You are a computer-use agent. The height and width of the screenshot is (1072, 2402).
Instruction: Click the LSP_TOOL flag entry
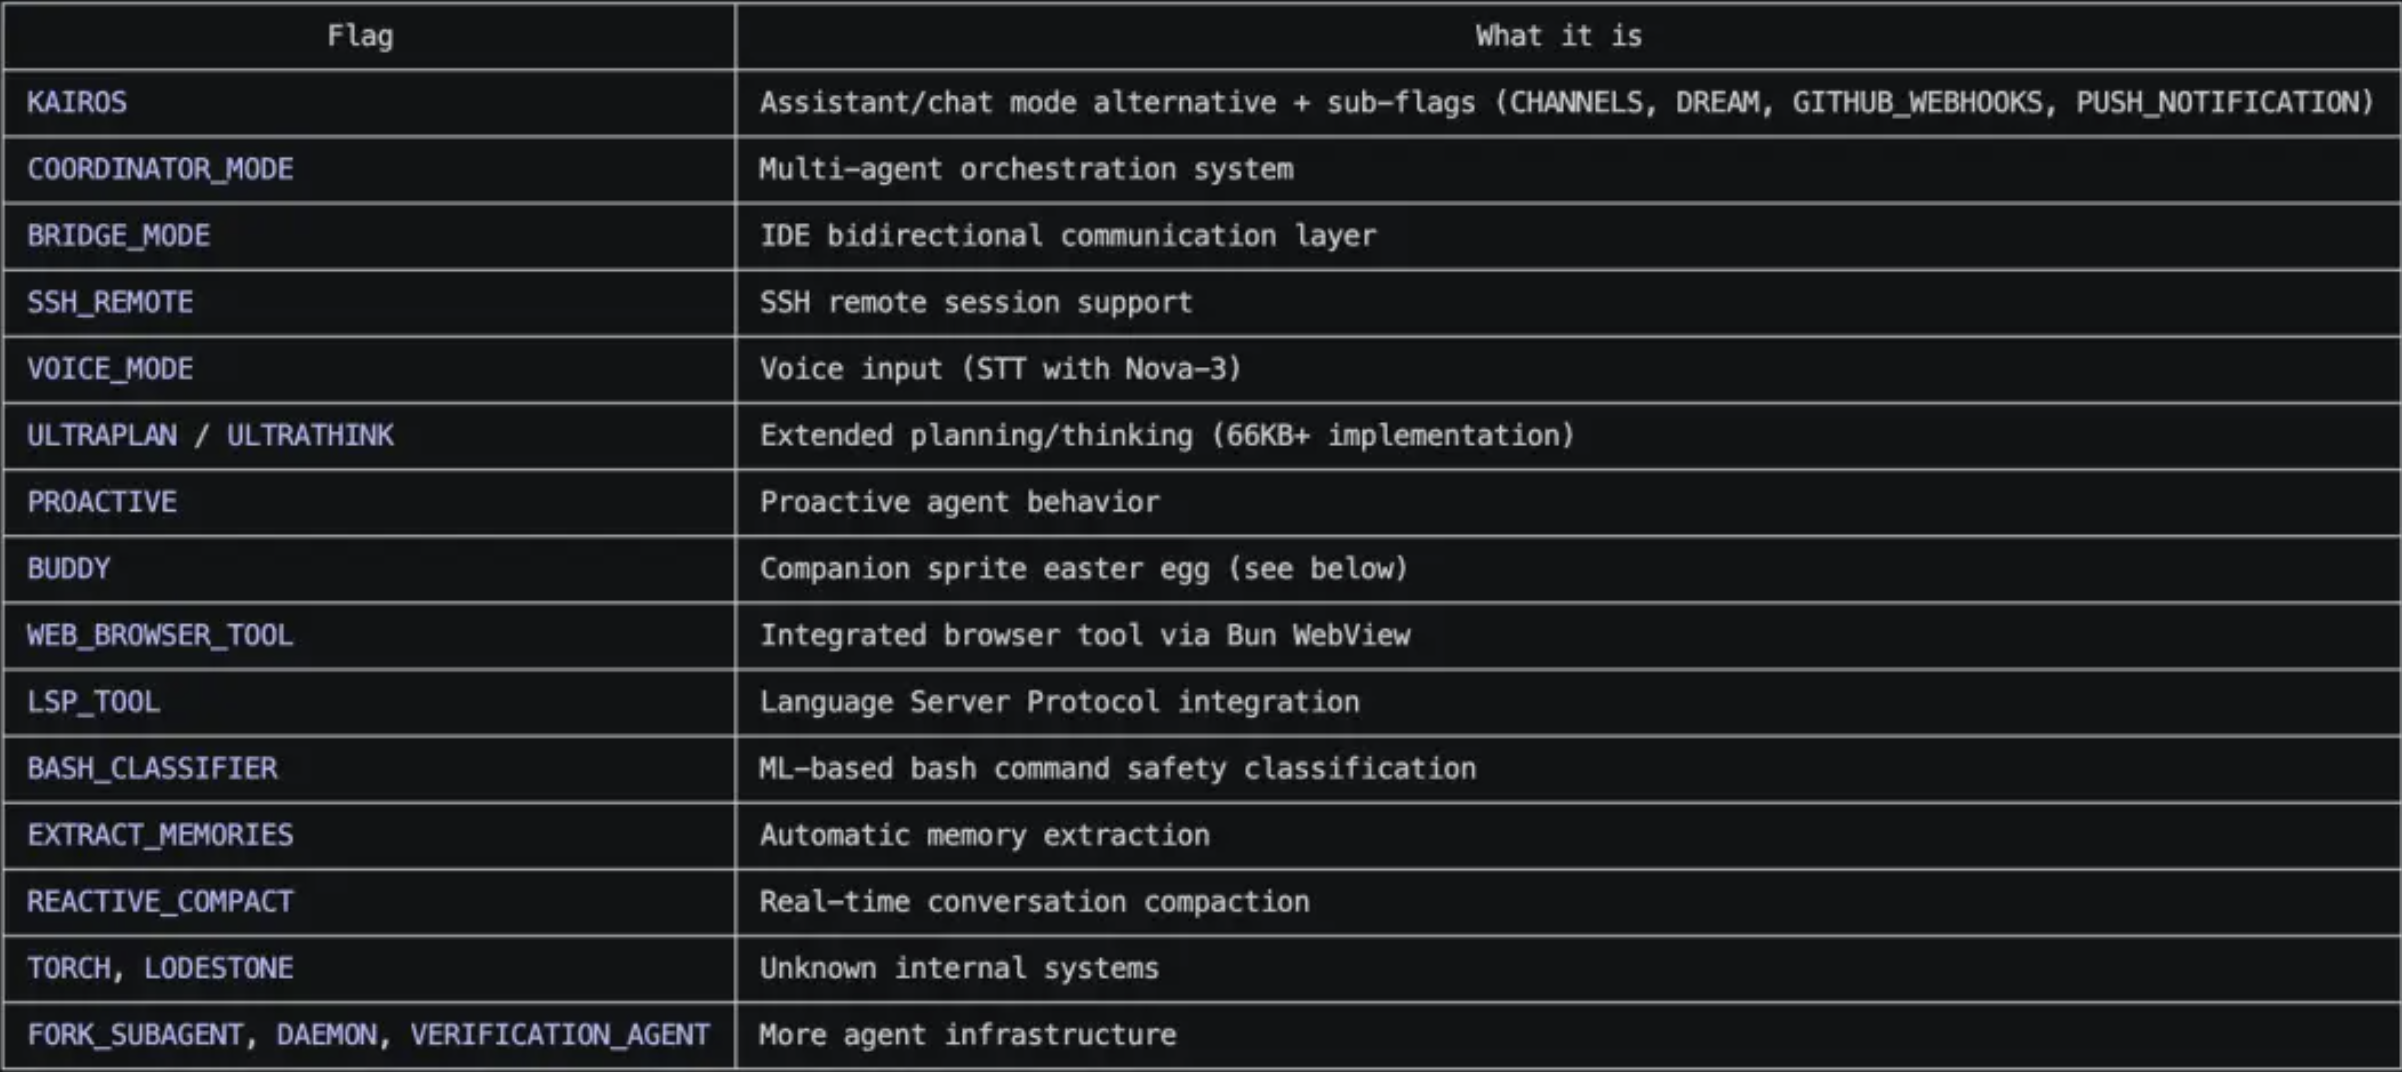click(93, 702)
